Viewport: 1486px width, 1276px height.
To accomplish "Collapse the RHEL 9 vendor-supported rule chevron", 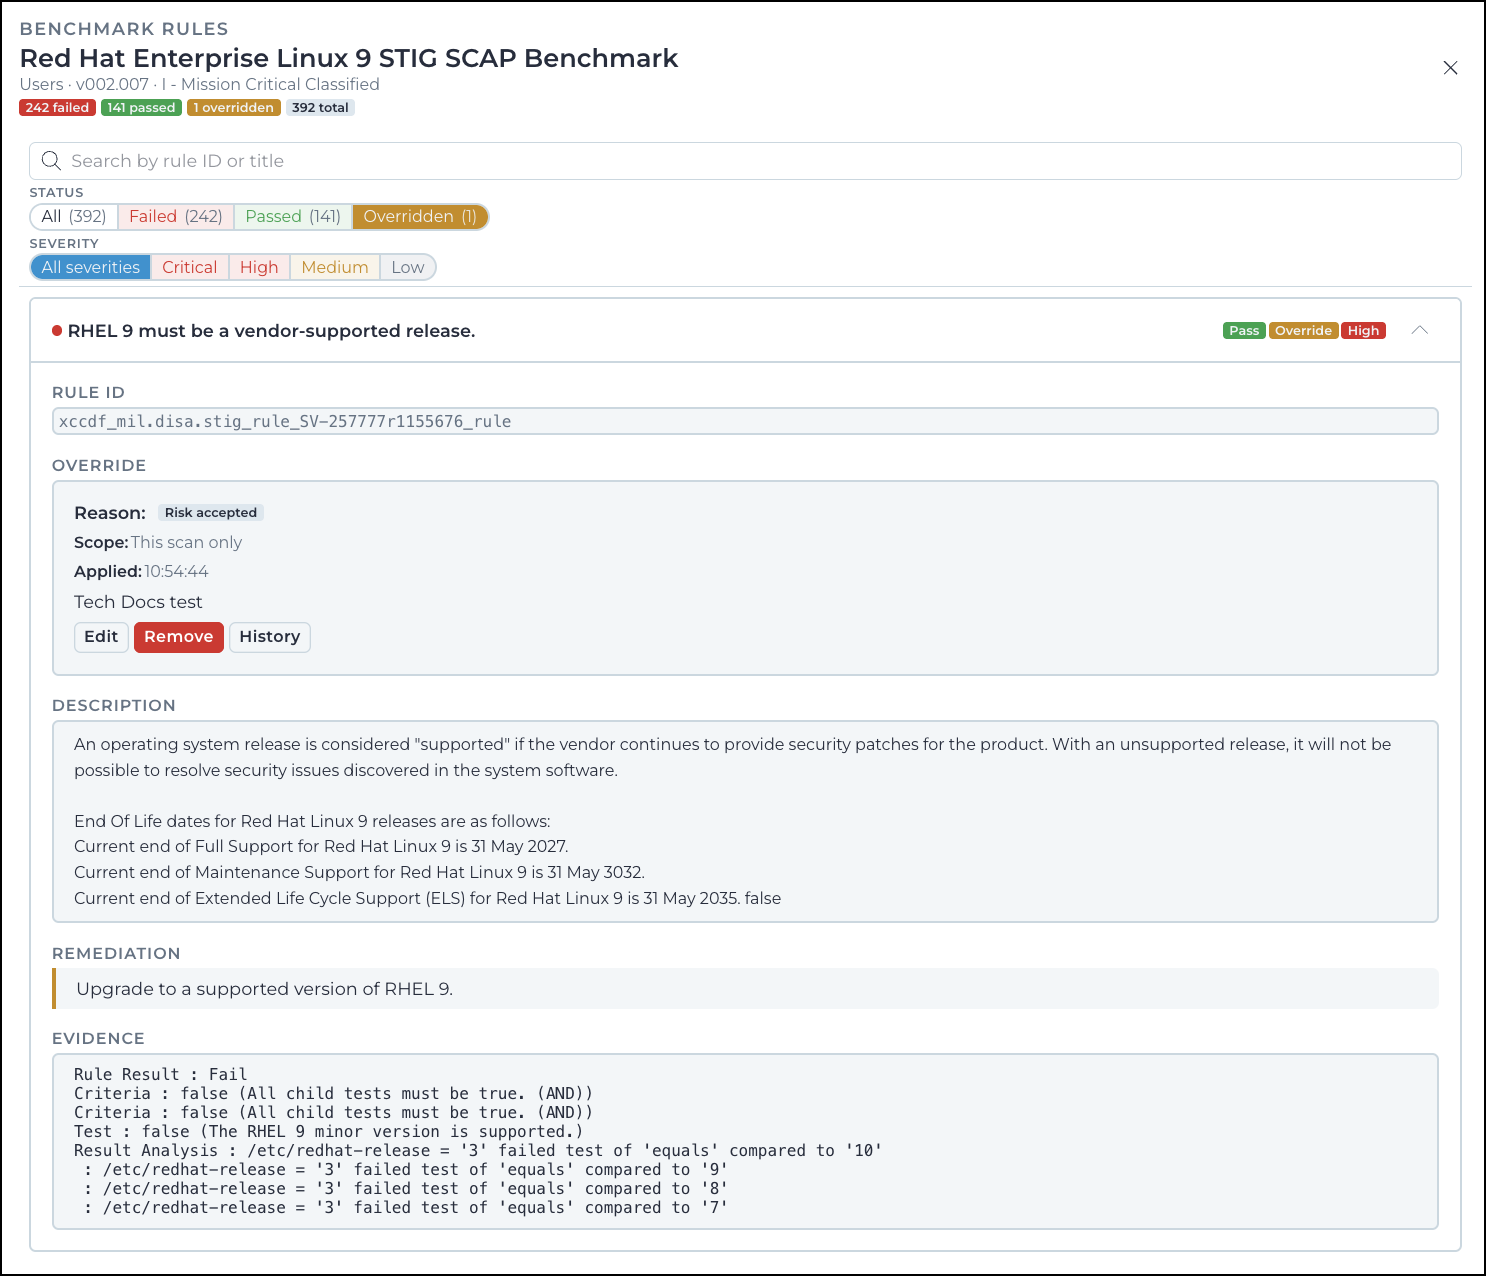I will (x=1420, y=331).
